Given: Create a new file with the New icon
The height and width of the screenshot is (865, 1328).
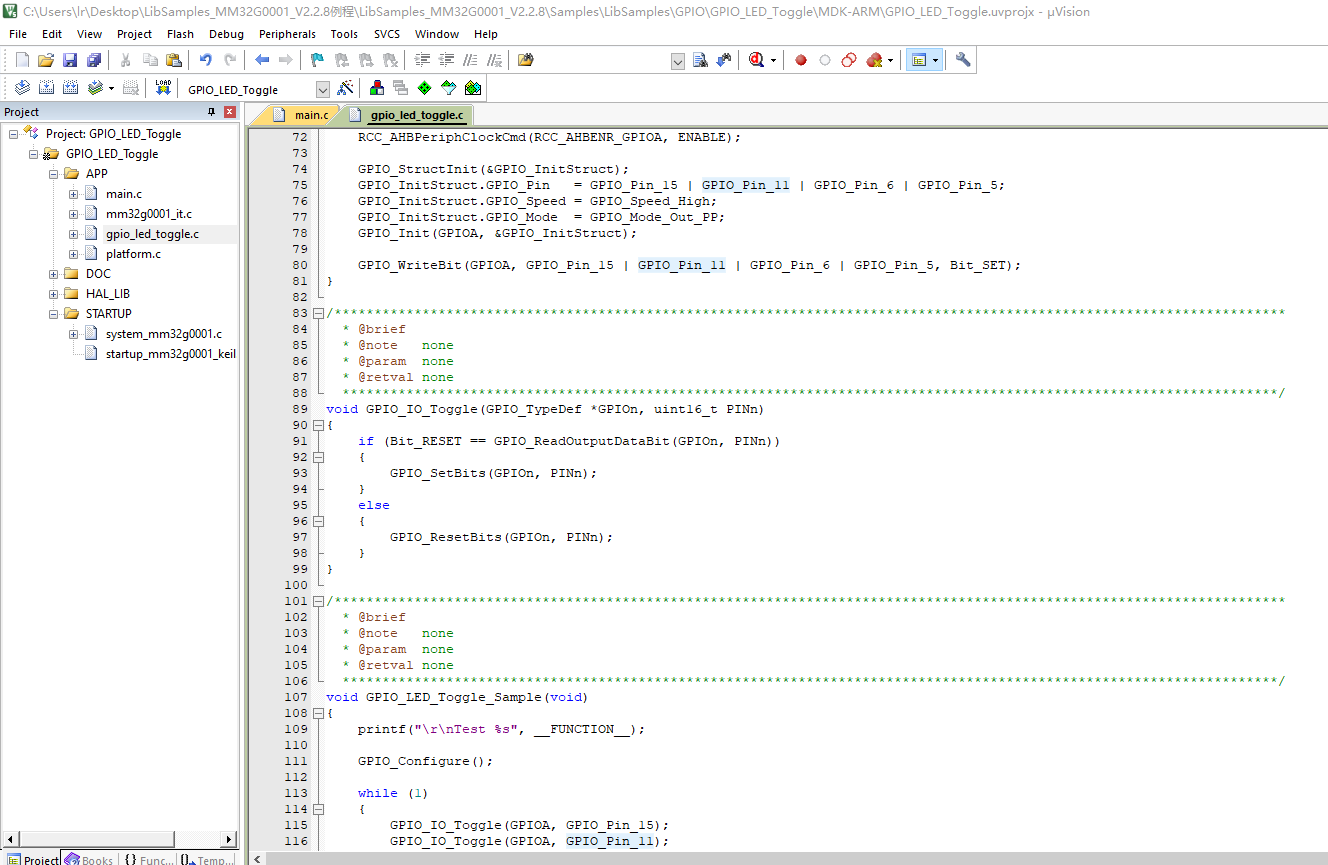Looking at the screenshot, I should 22,60.
